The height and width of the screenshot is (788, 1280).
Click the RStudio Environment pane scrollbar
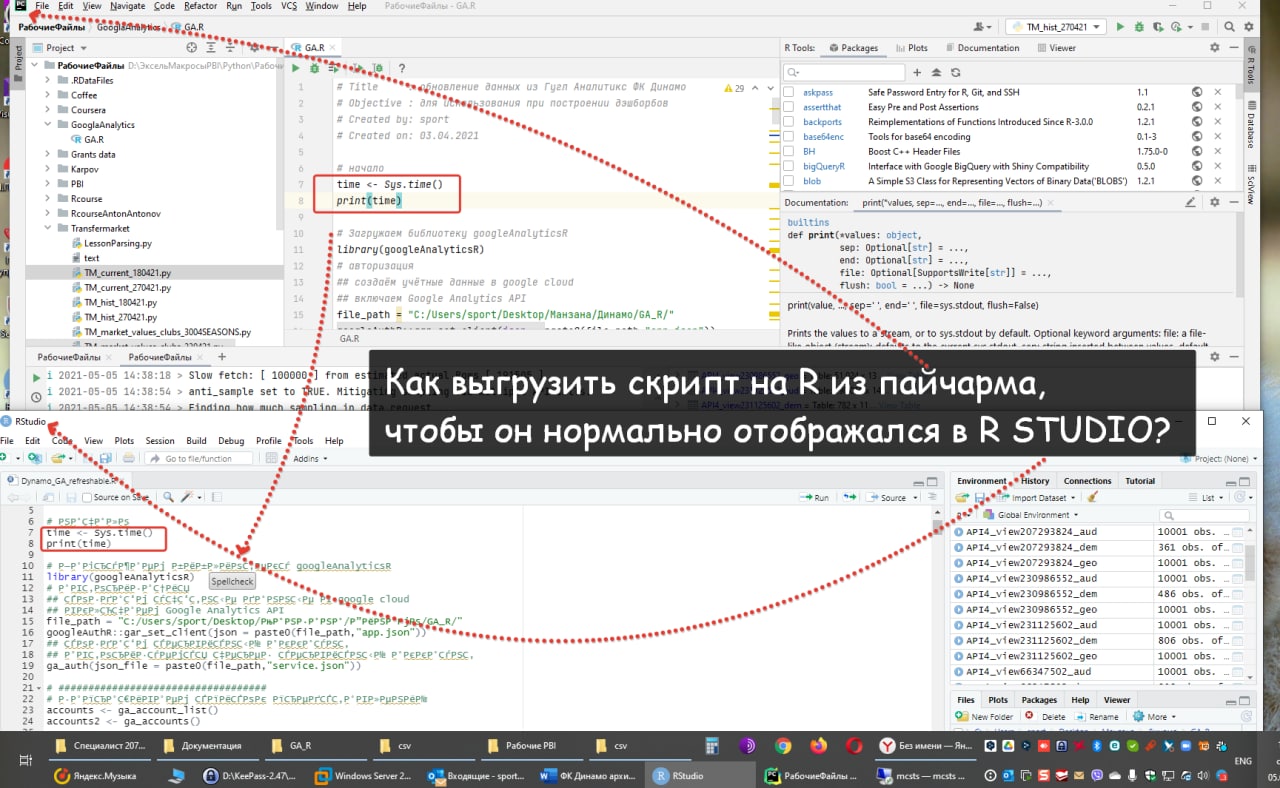(x=1250, y=563)
